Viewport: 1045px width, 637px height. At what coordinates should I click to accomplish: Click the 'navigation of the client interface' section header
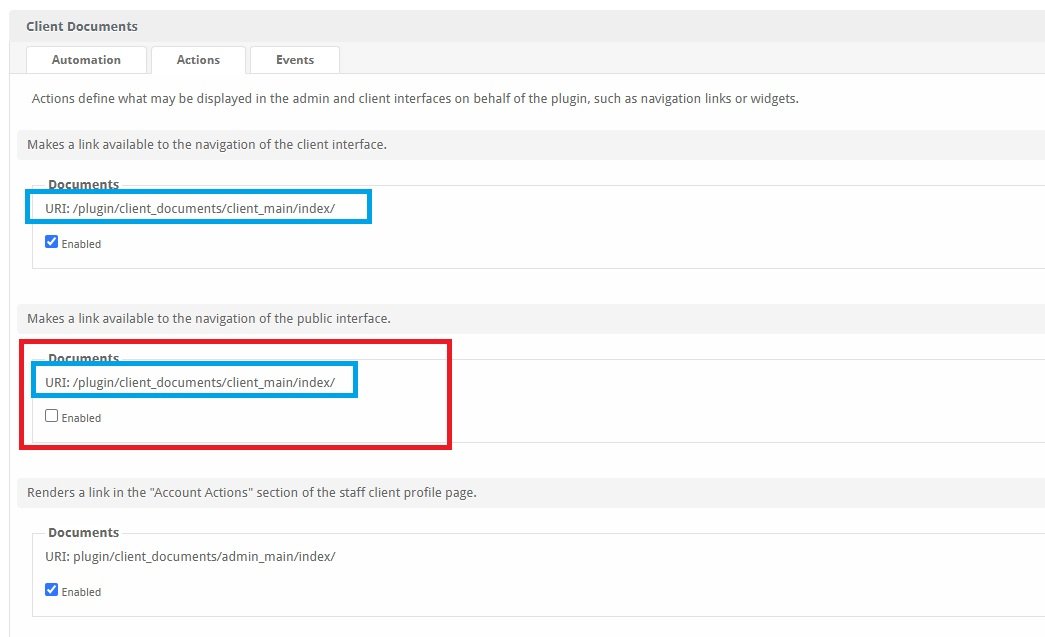tap(207, 145)
